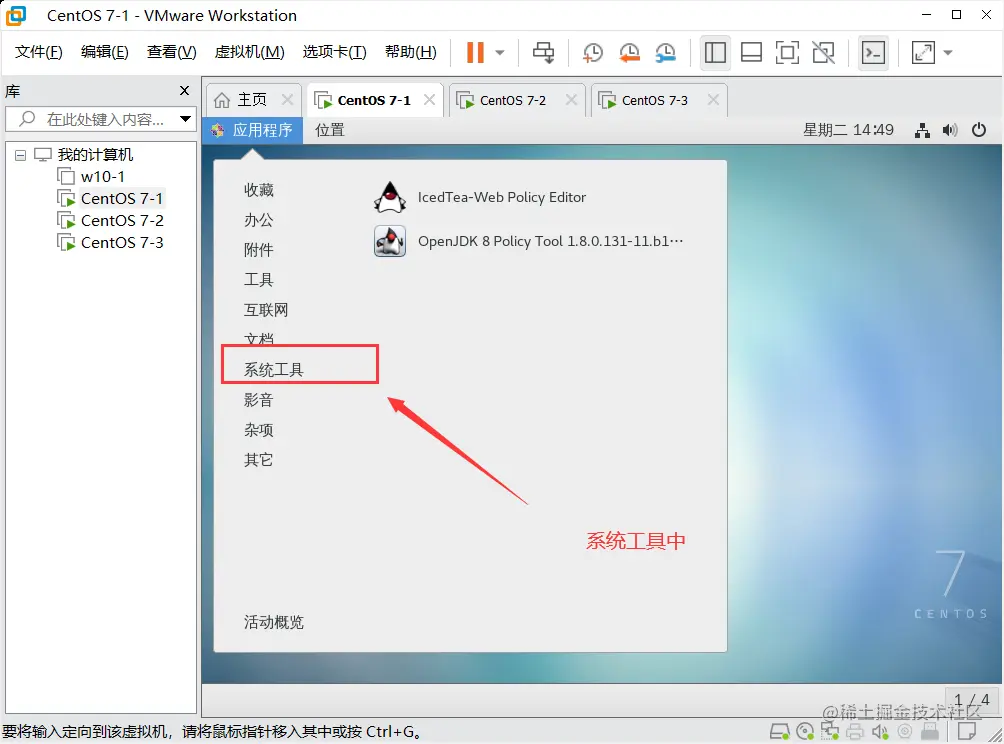This screenshot has height=744, width=1004.
Task: Open the 位置 places menu
Action: (x=330, y=131)
